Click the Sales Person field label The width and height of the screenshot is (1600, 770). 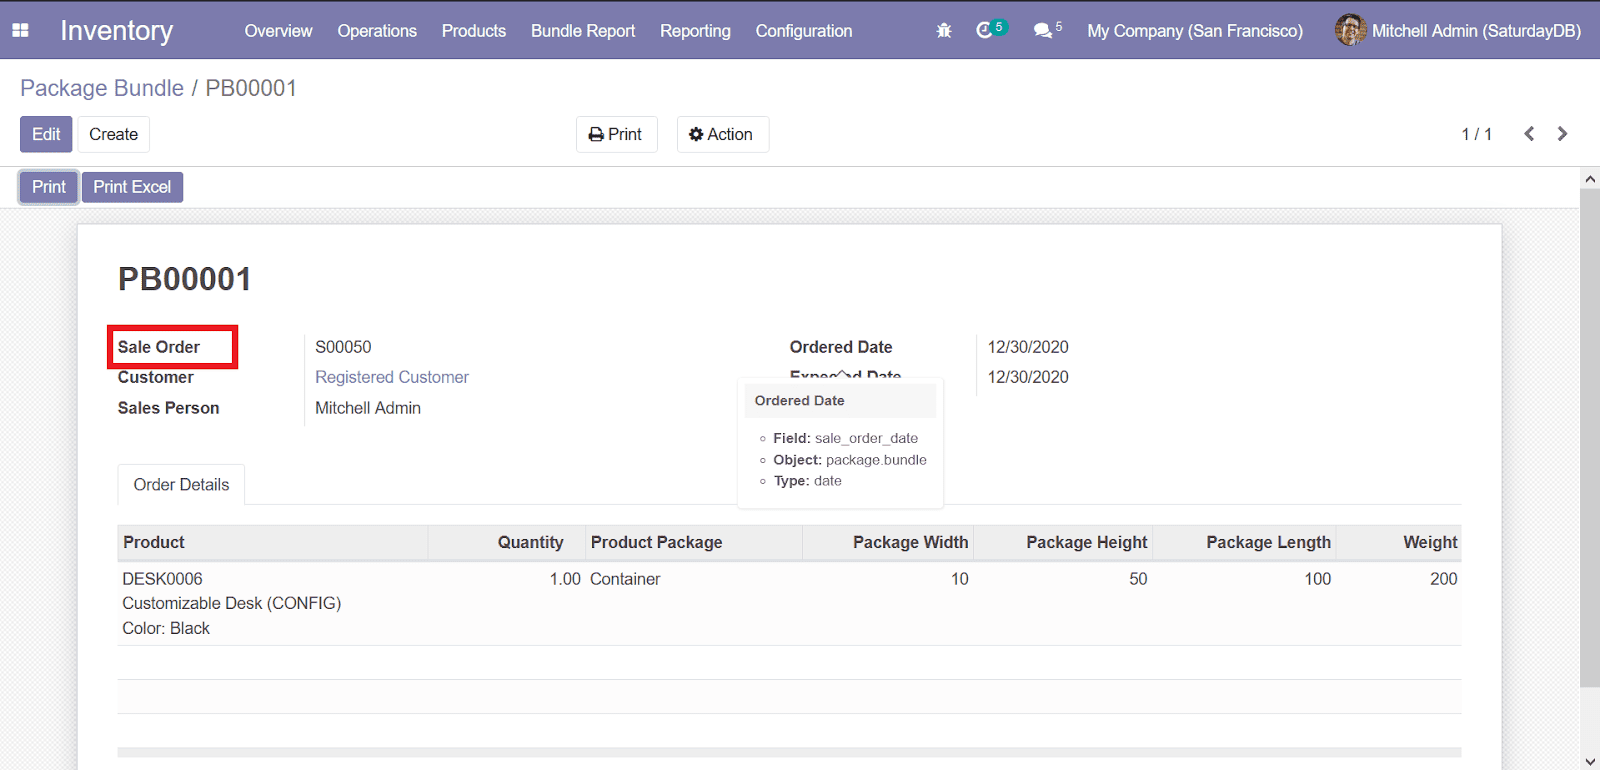[x=168, y=408]
